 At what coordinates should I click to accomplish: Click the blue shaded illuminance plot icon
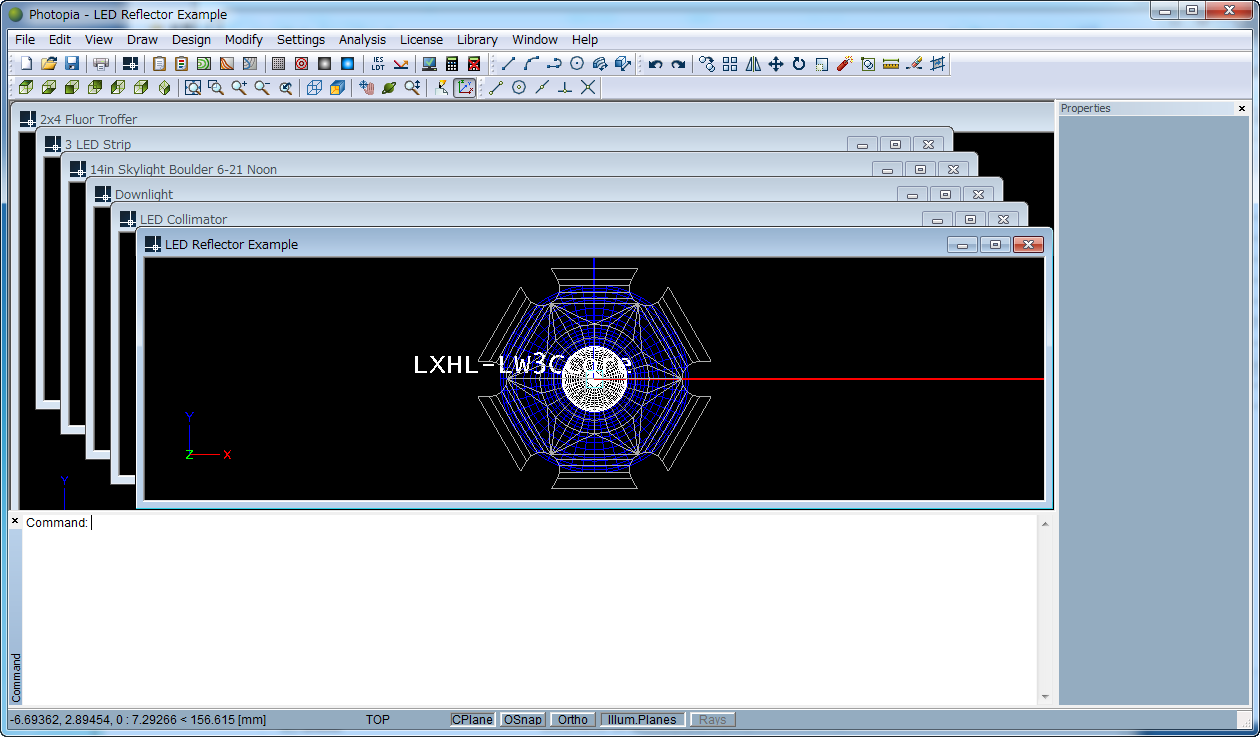tap(347, 64)
